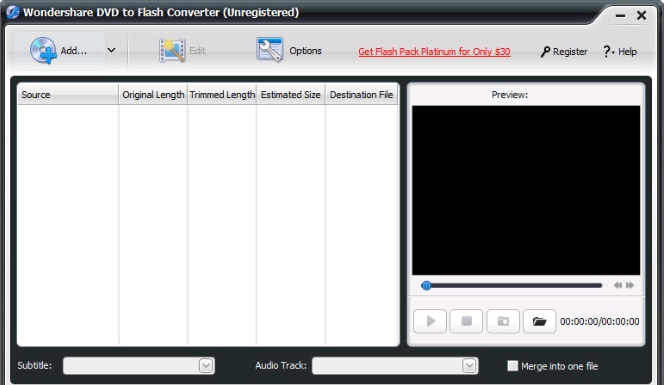Open the Flash Pack Platinum offer link
Viewport: 664px width, 385px height.
(434, 52)
